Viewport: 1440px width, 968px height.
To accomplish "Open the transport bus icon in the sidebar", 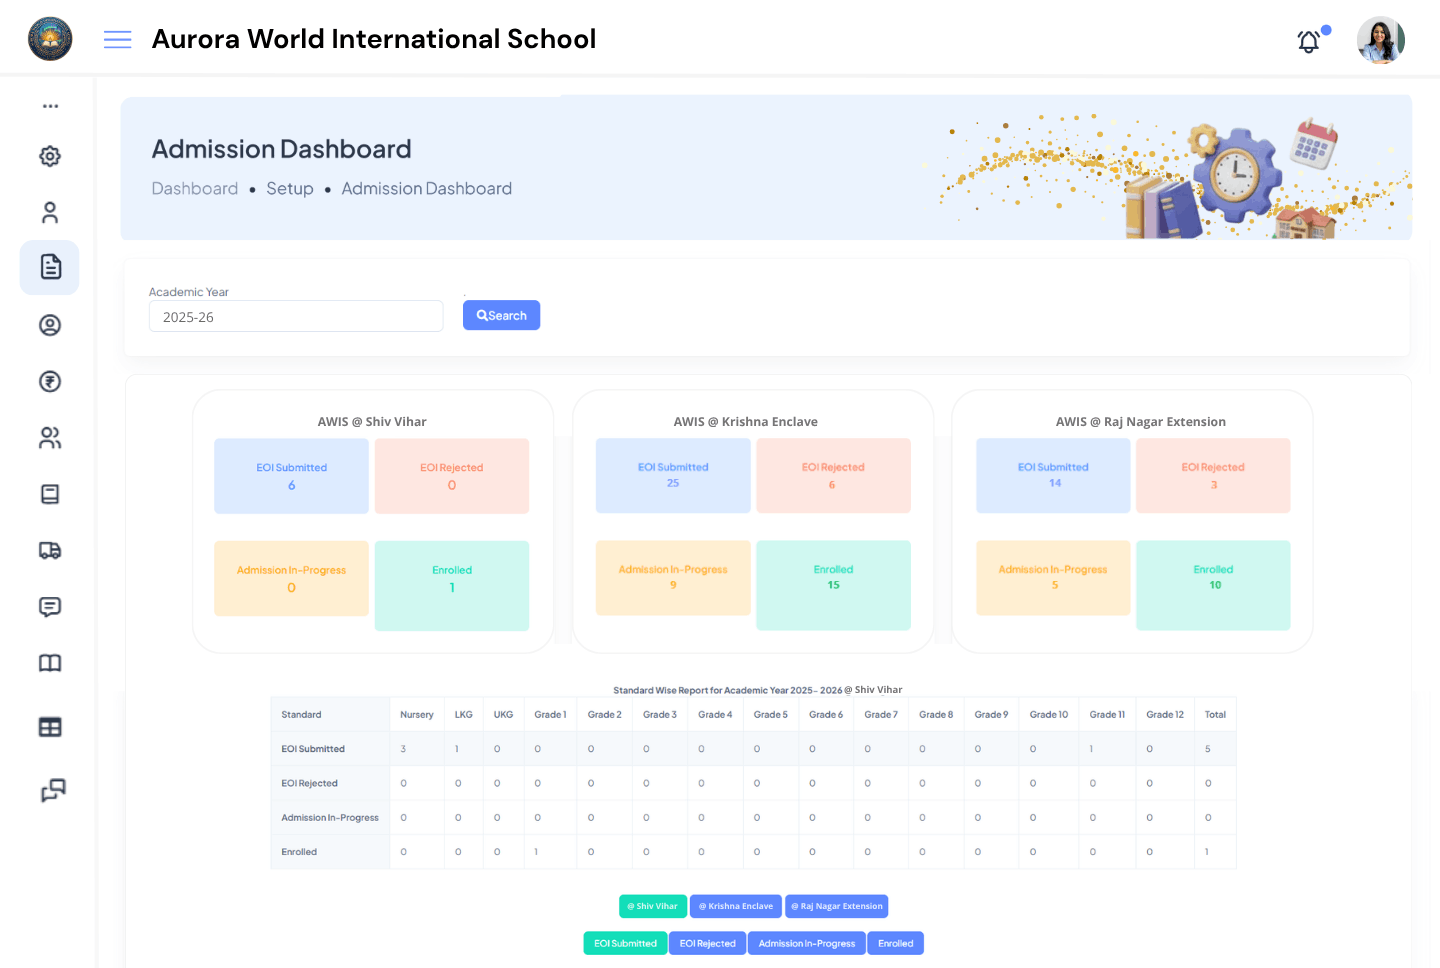I will [x=49, y=550].
